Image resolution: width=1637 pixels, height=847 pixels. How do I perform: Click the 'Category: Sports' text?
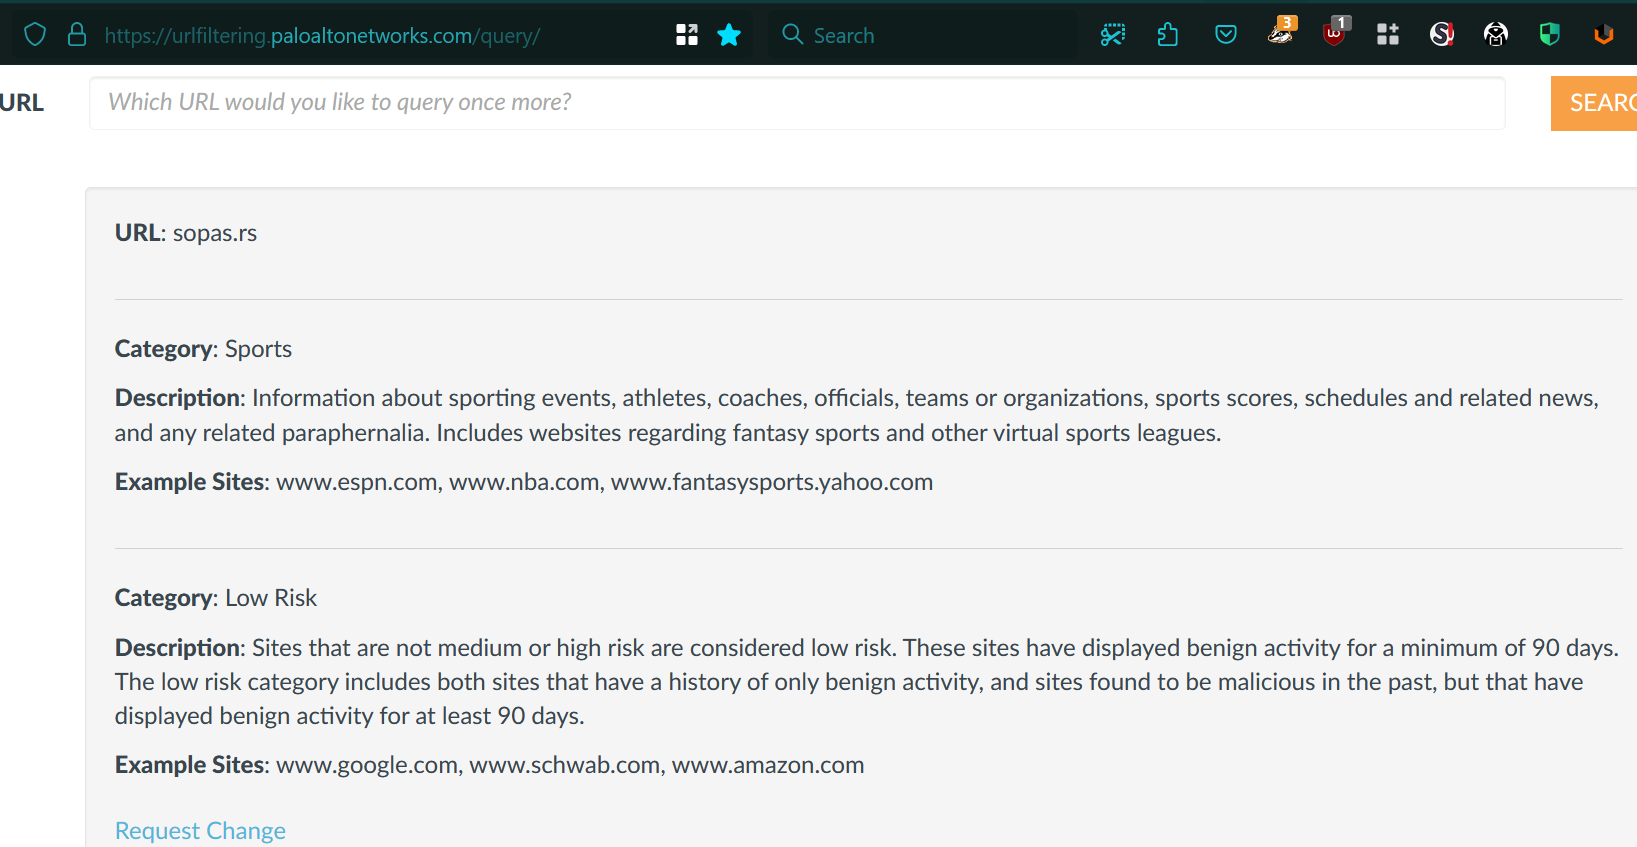(203, 349)
